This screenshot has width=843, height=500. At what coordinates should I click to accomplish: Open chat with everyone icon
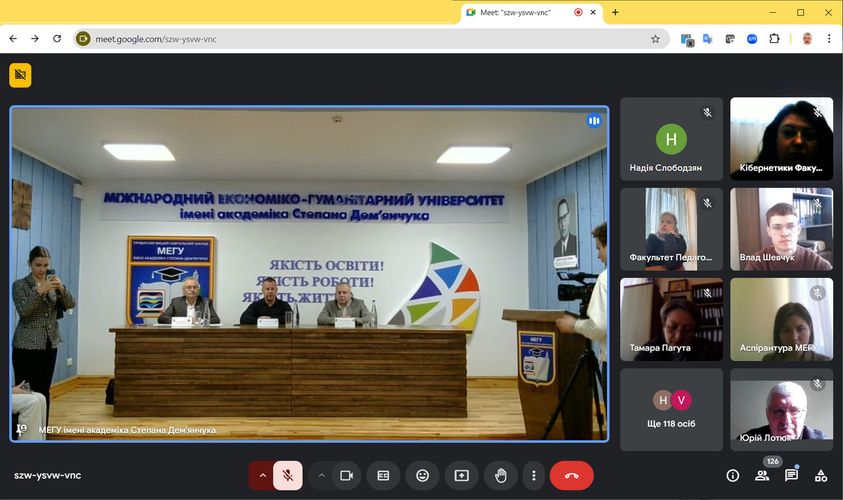[791, 475]
